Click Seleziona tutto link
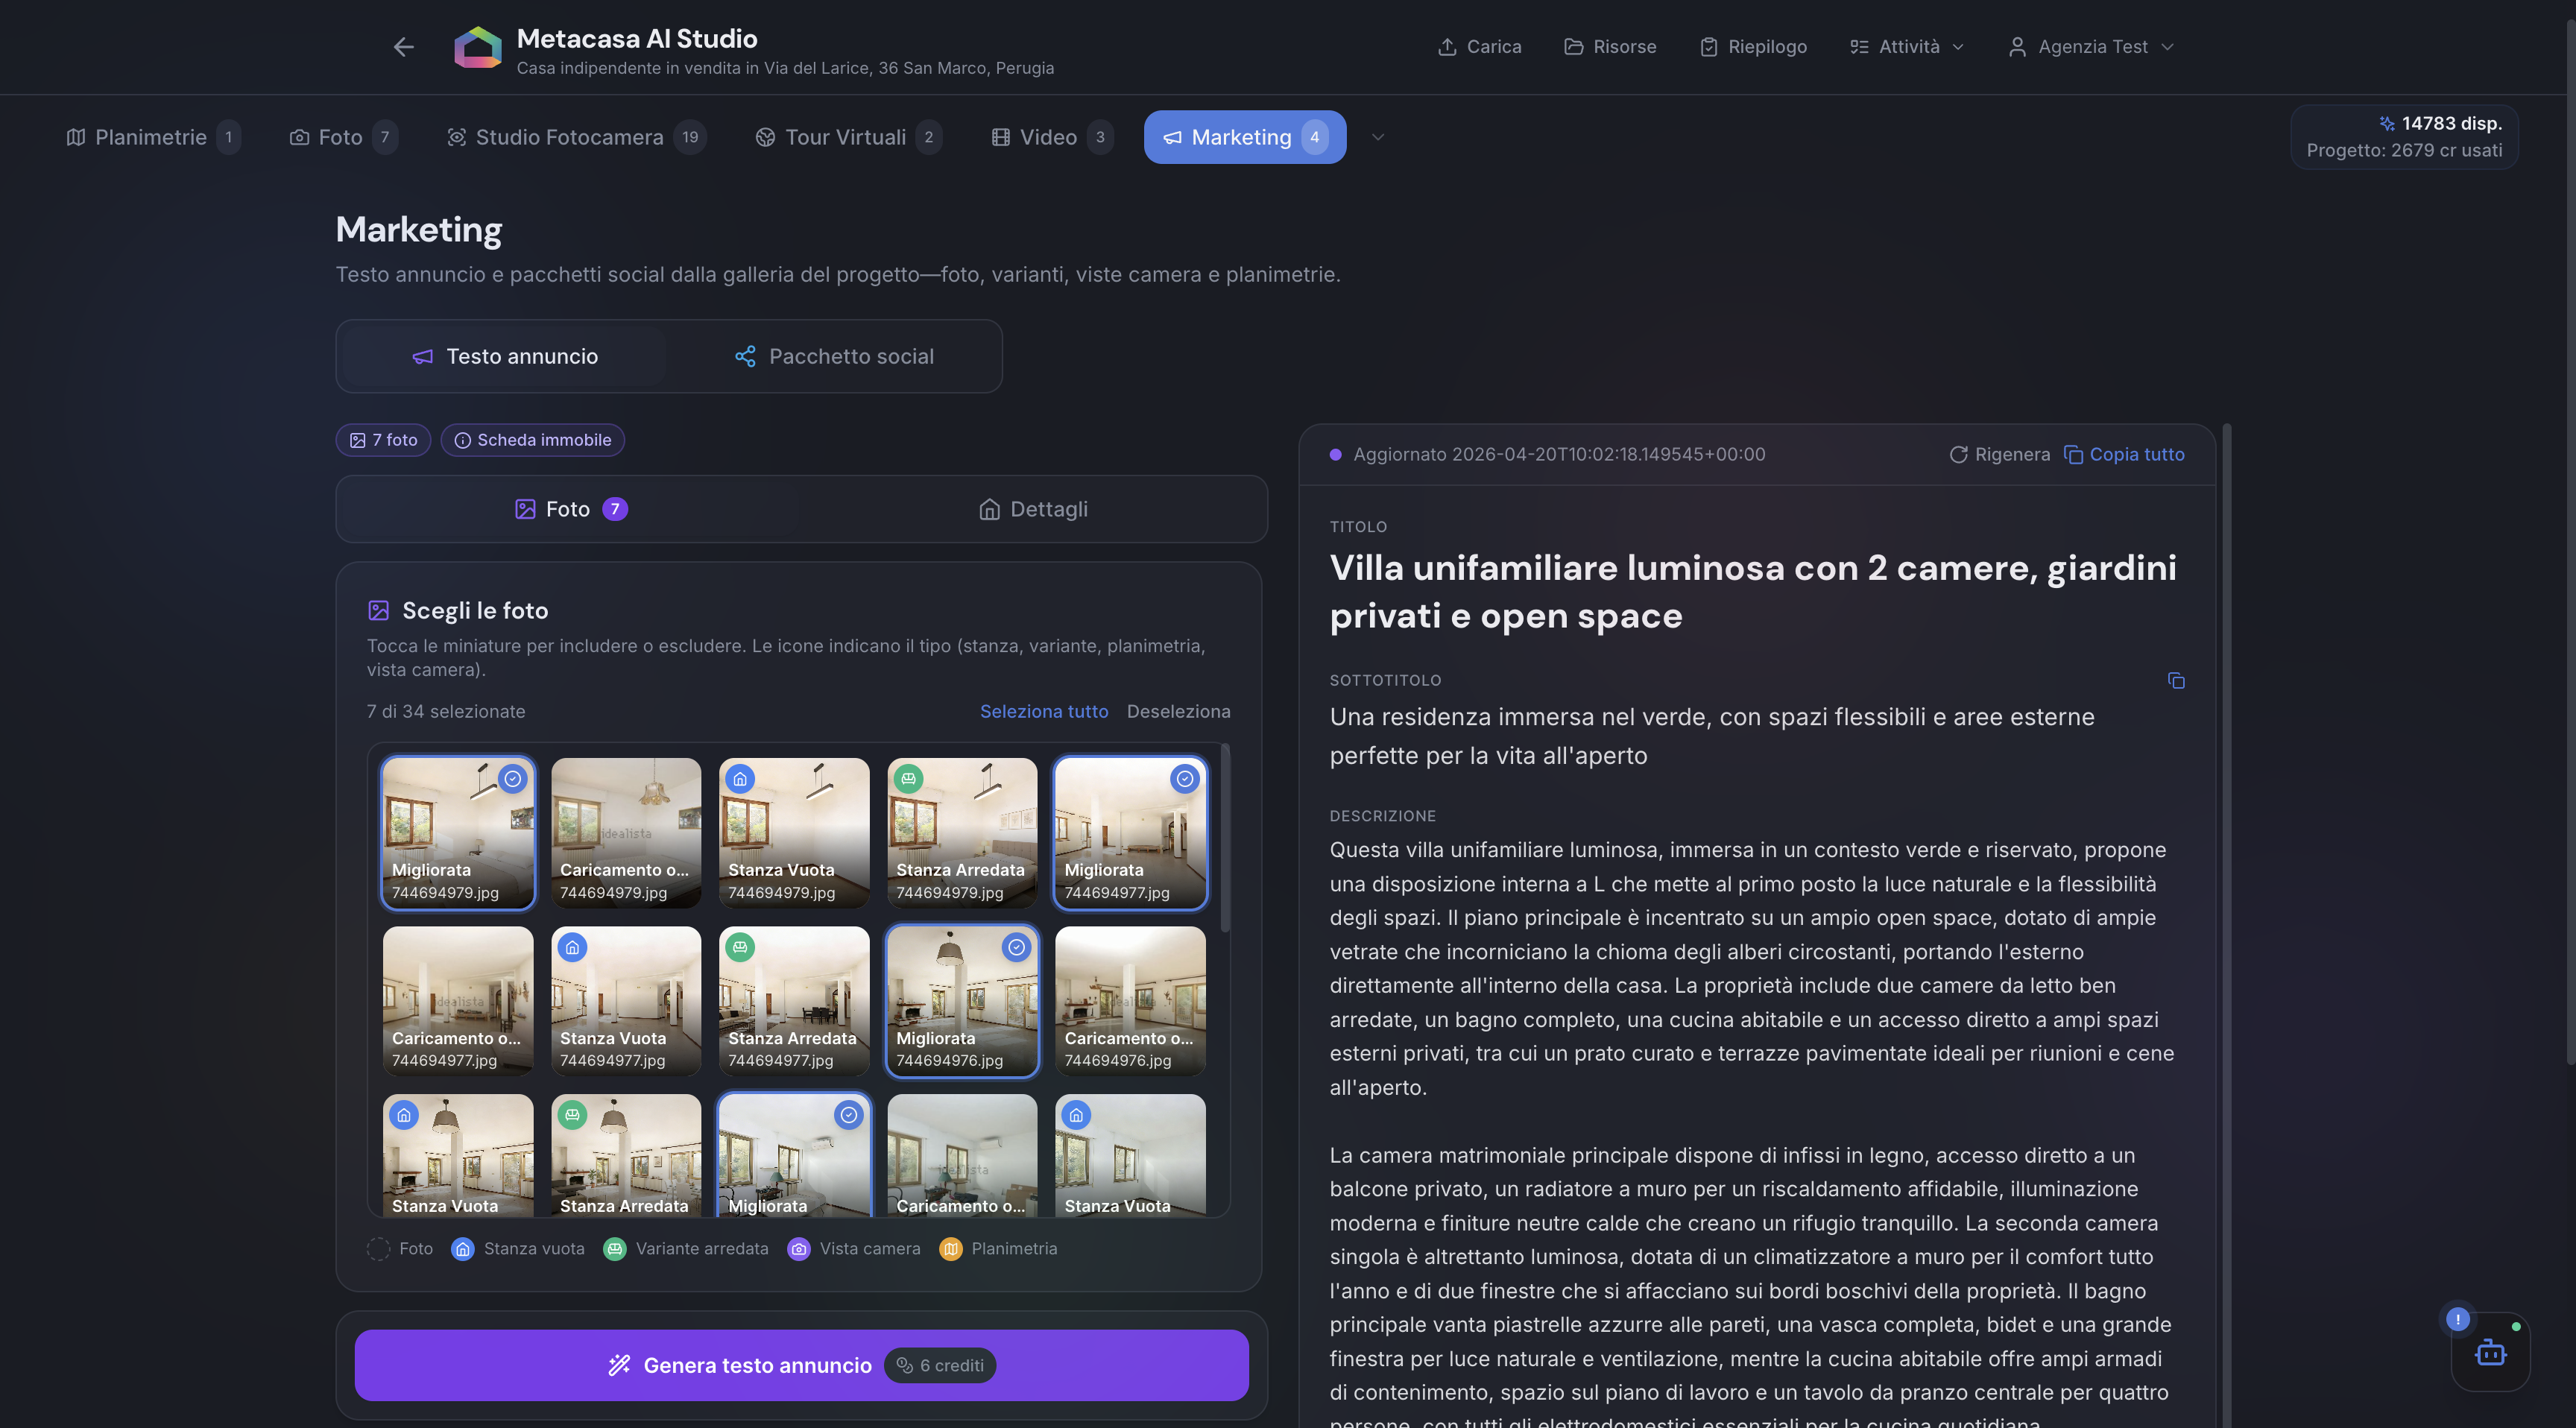Screen dimensions: 2576x1428 tap(1044, 711)
